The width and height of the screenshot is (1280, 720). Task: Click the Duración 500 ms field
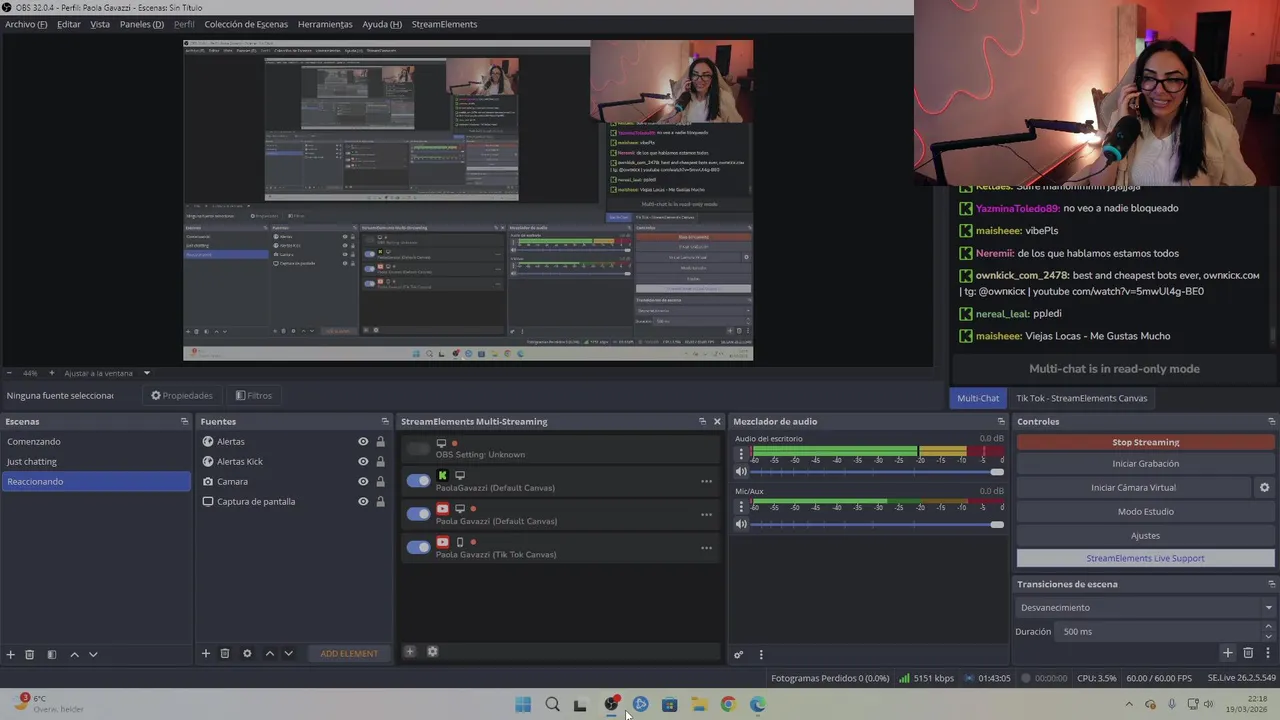(1158, 631)
